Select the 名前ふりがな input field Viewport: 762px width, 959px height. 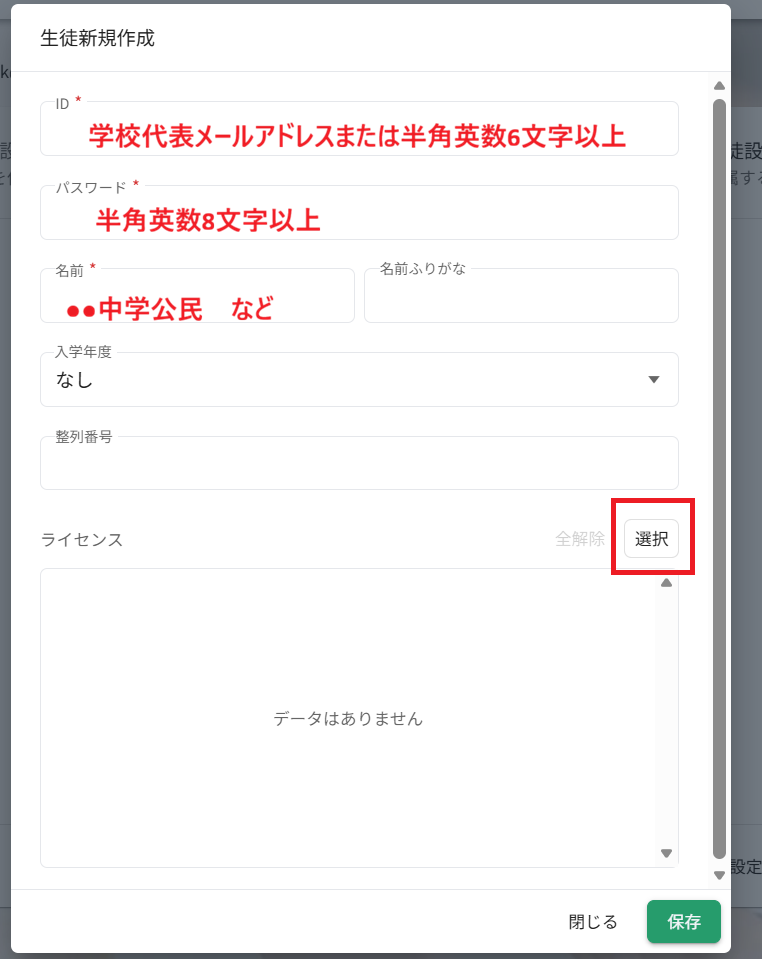click(520, 298)
